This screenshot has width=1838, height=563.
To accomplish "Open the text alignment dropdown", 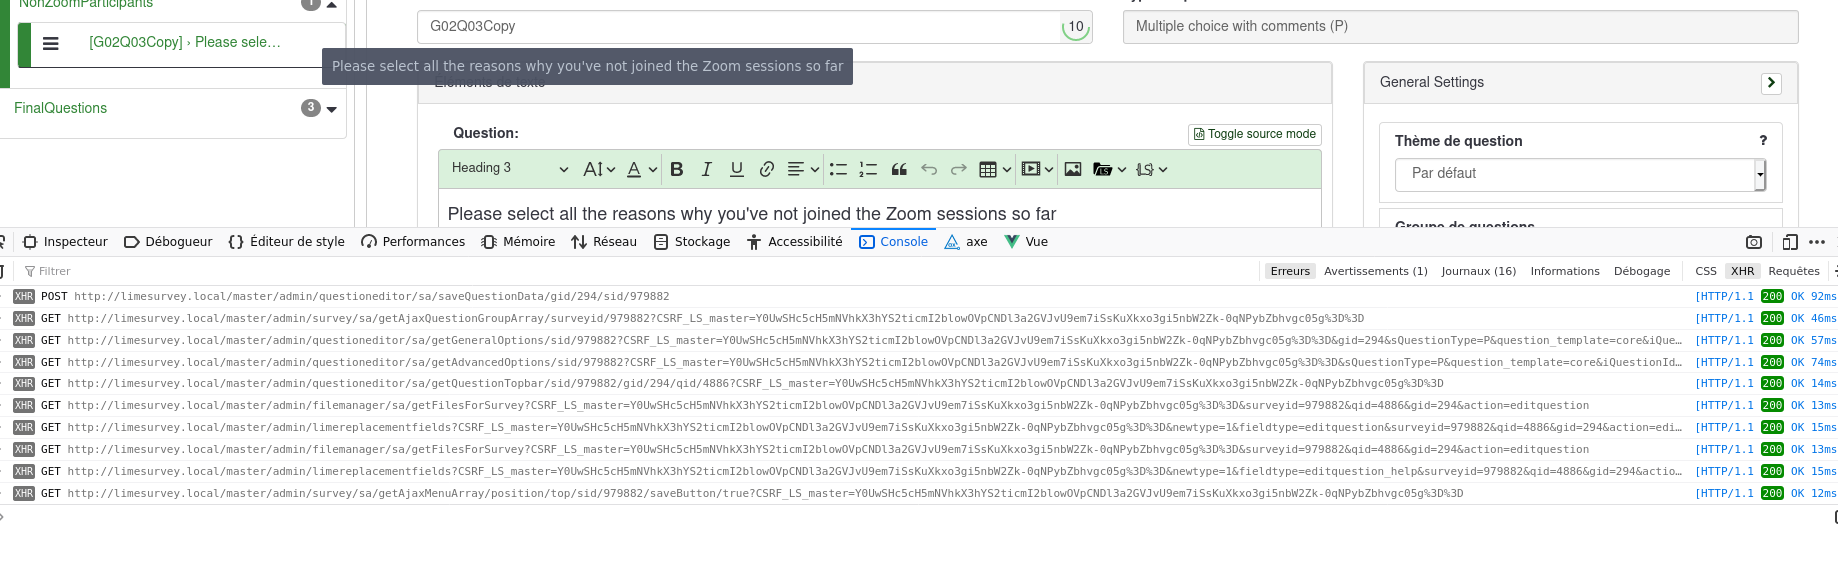I will 803,169.
